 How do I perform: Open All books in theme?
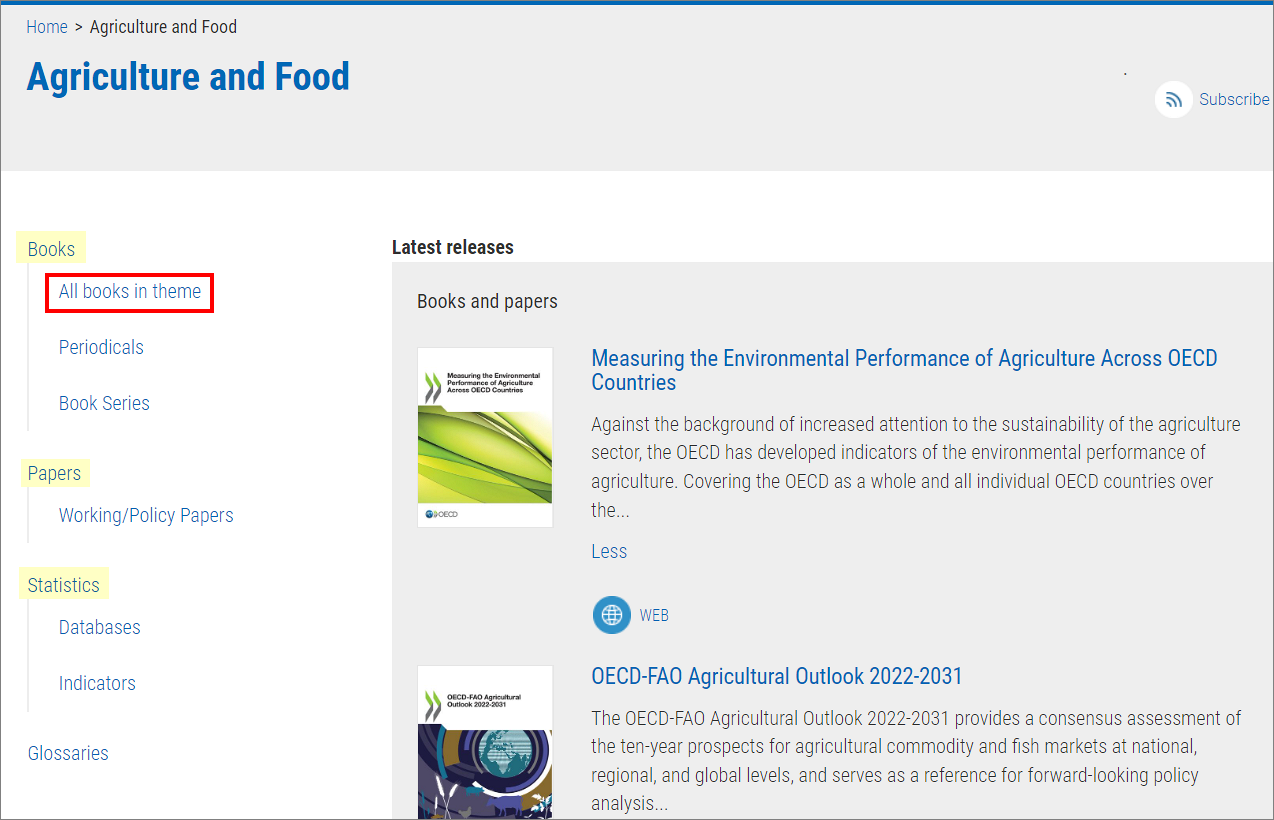pos(130,292)
